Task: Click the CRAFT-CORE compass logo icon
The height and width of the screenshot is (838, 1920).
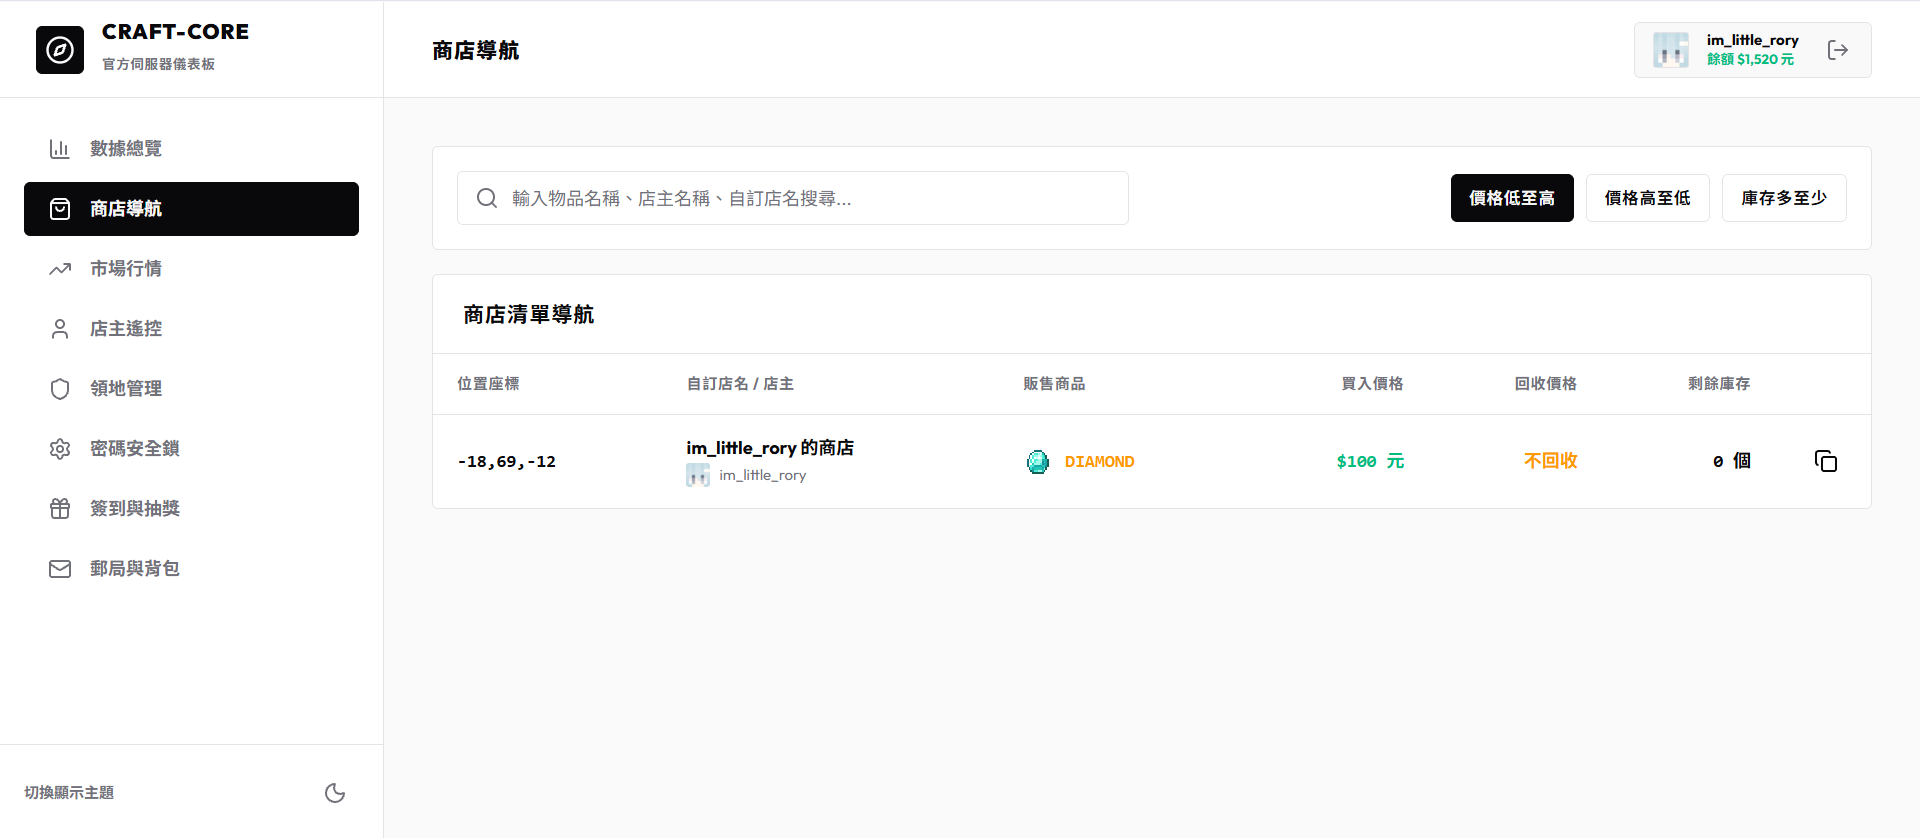Action: click(x=60, y=50)
